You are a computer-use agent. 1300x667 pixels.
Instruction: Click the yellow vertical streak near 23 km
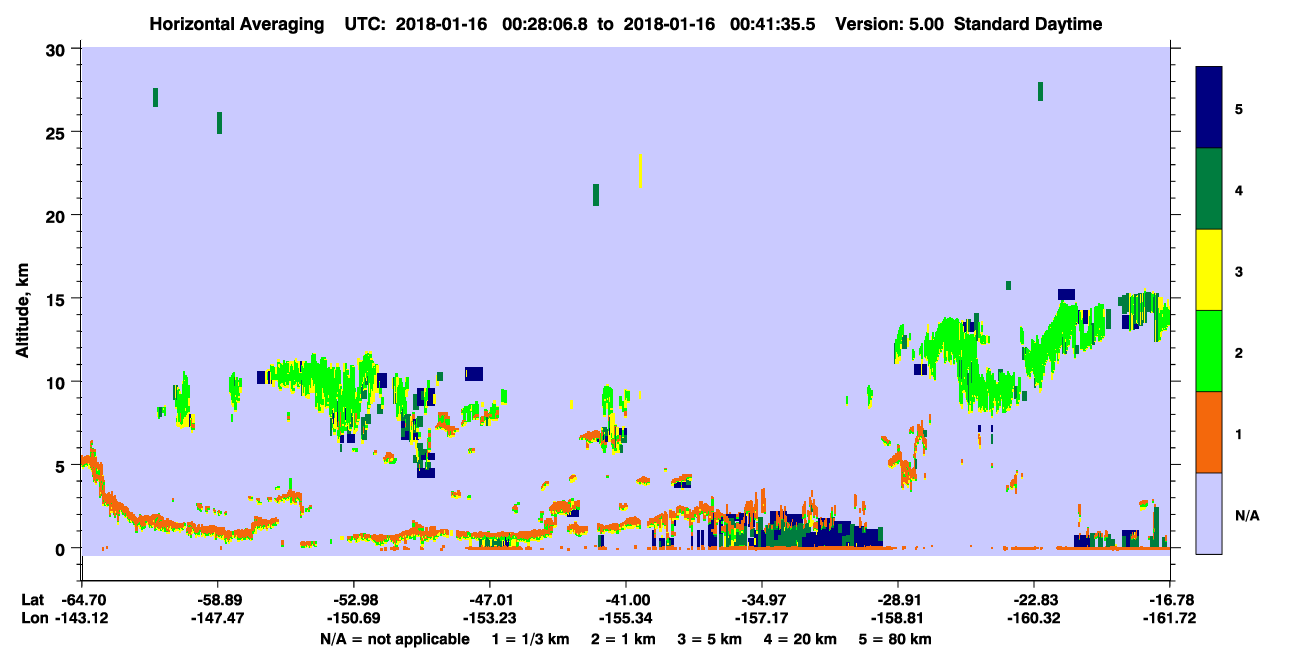640,171
